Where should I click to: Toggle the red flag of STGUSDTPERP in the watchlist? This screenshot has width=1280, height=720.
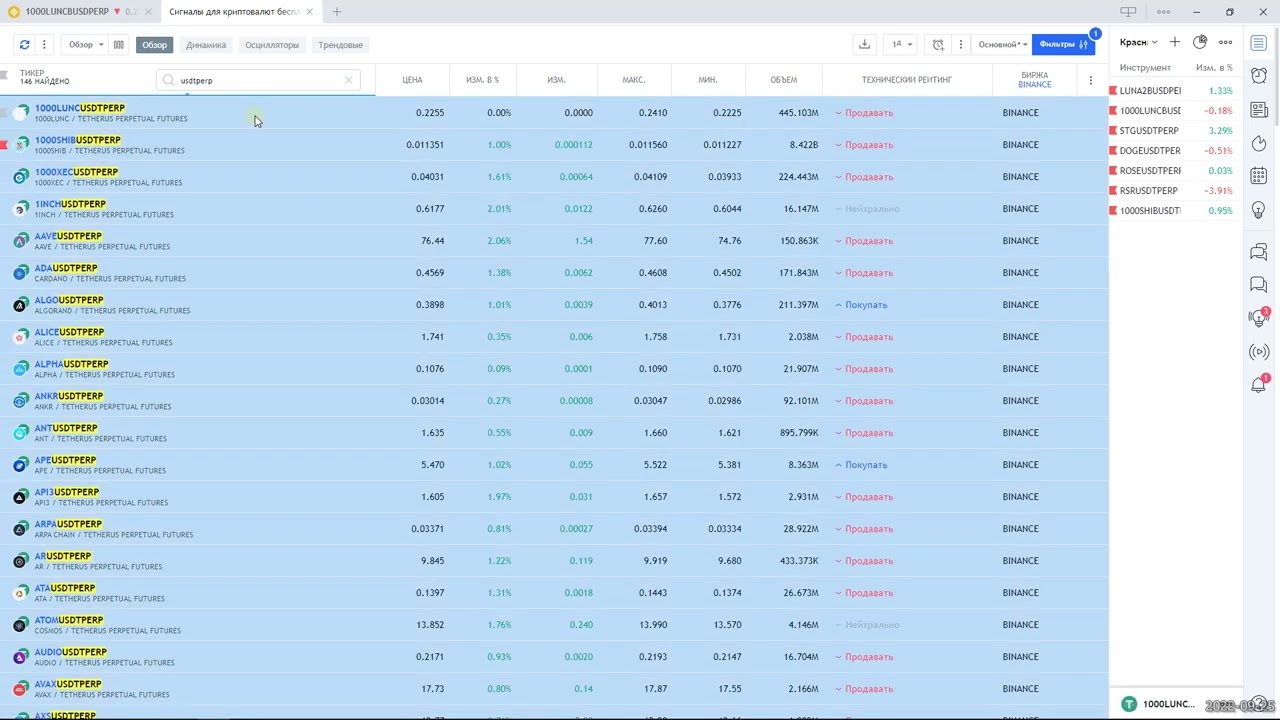click(x=1114, y=131)
